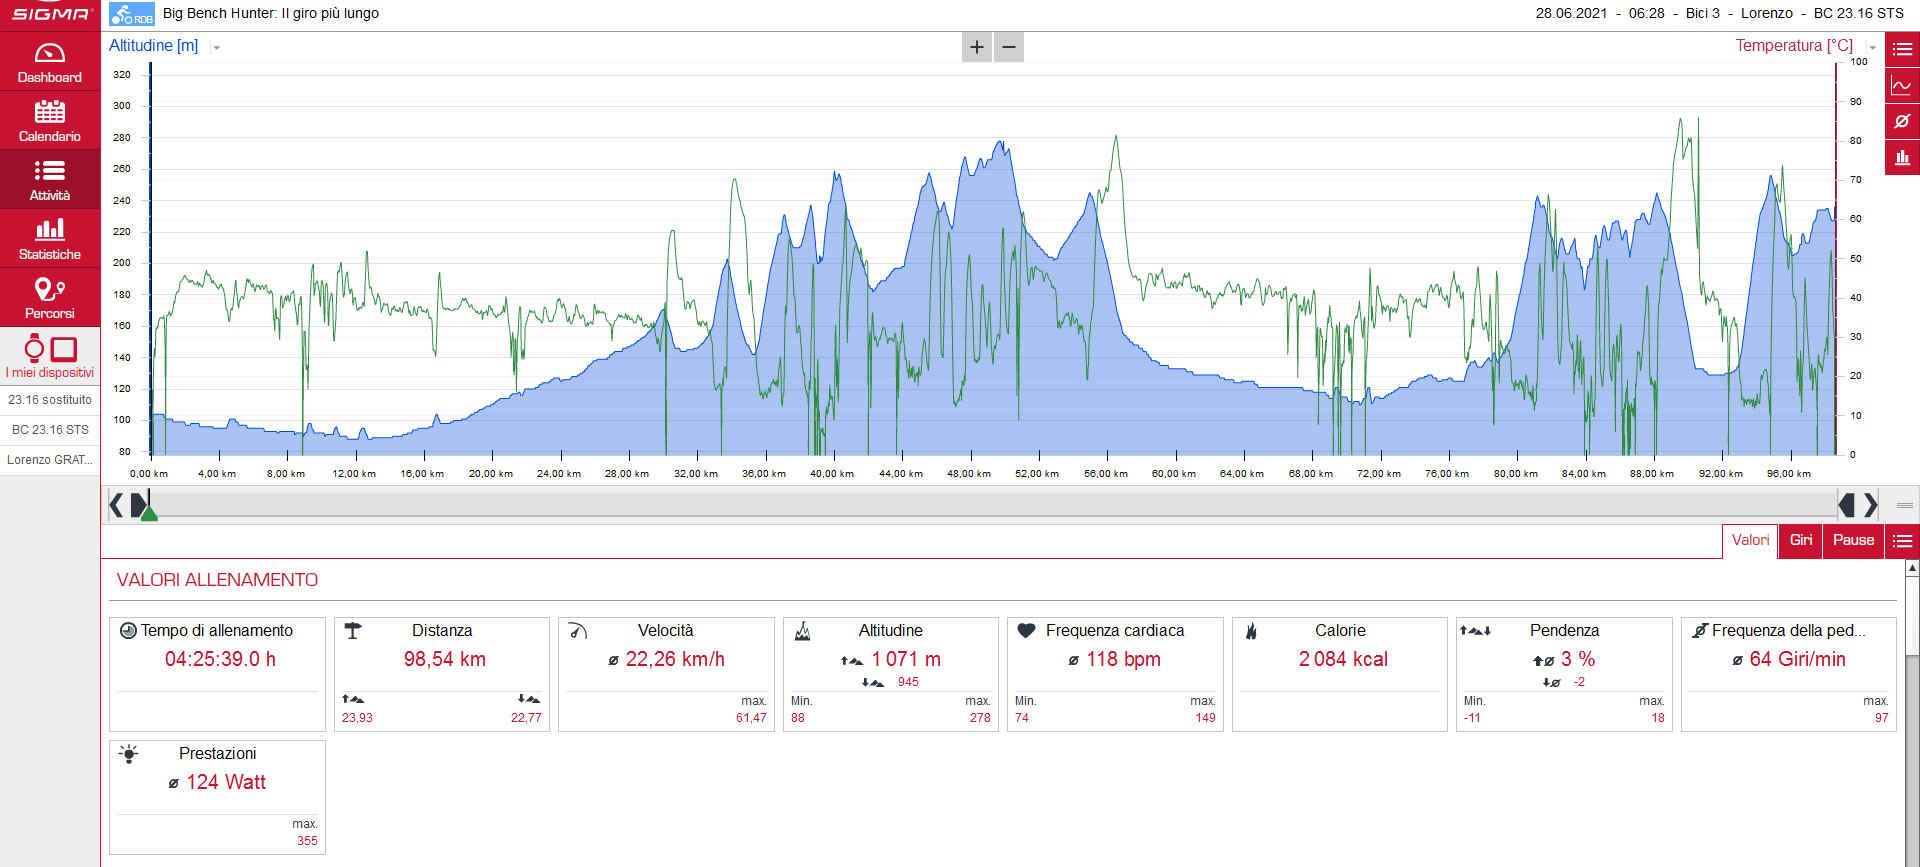The width and height of the screenshot is (1920, 867).
Task: Switch to the Pause tab
Action: [1853, 541]
